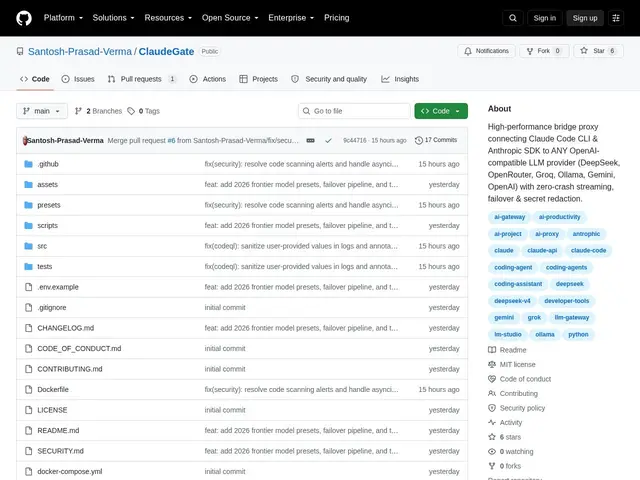Viewport: 640px width, 480px height.
Task: Open the CONTRIBUTING.md file
Action: point(70,369)
